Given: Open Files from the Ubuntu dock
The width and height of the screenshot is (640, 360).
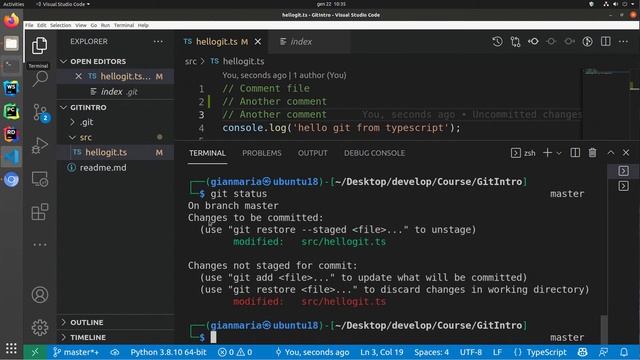Looking at the screenshot, I should point(11,43).
